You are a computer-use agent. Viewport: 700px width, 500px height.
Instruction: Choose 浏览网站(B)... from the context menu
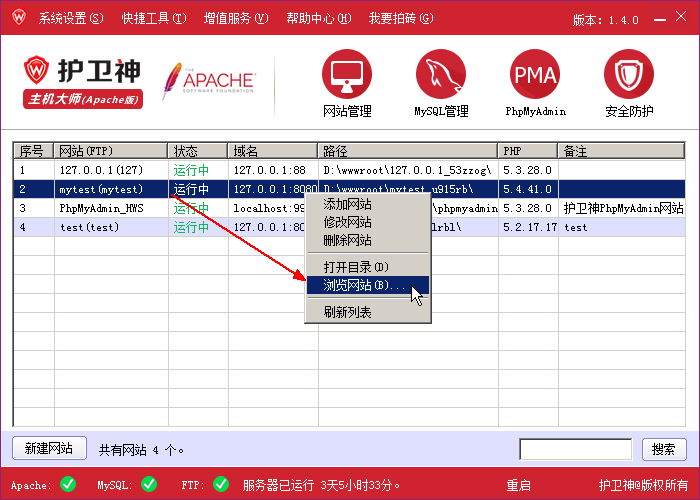click(x=367, y=285)
